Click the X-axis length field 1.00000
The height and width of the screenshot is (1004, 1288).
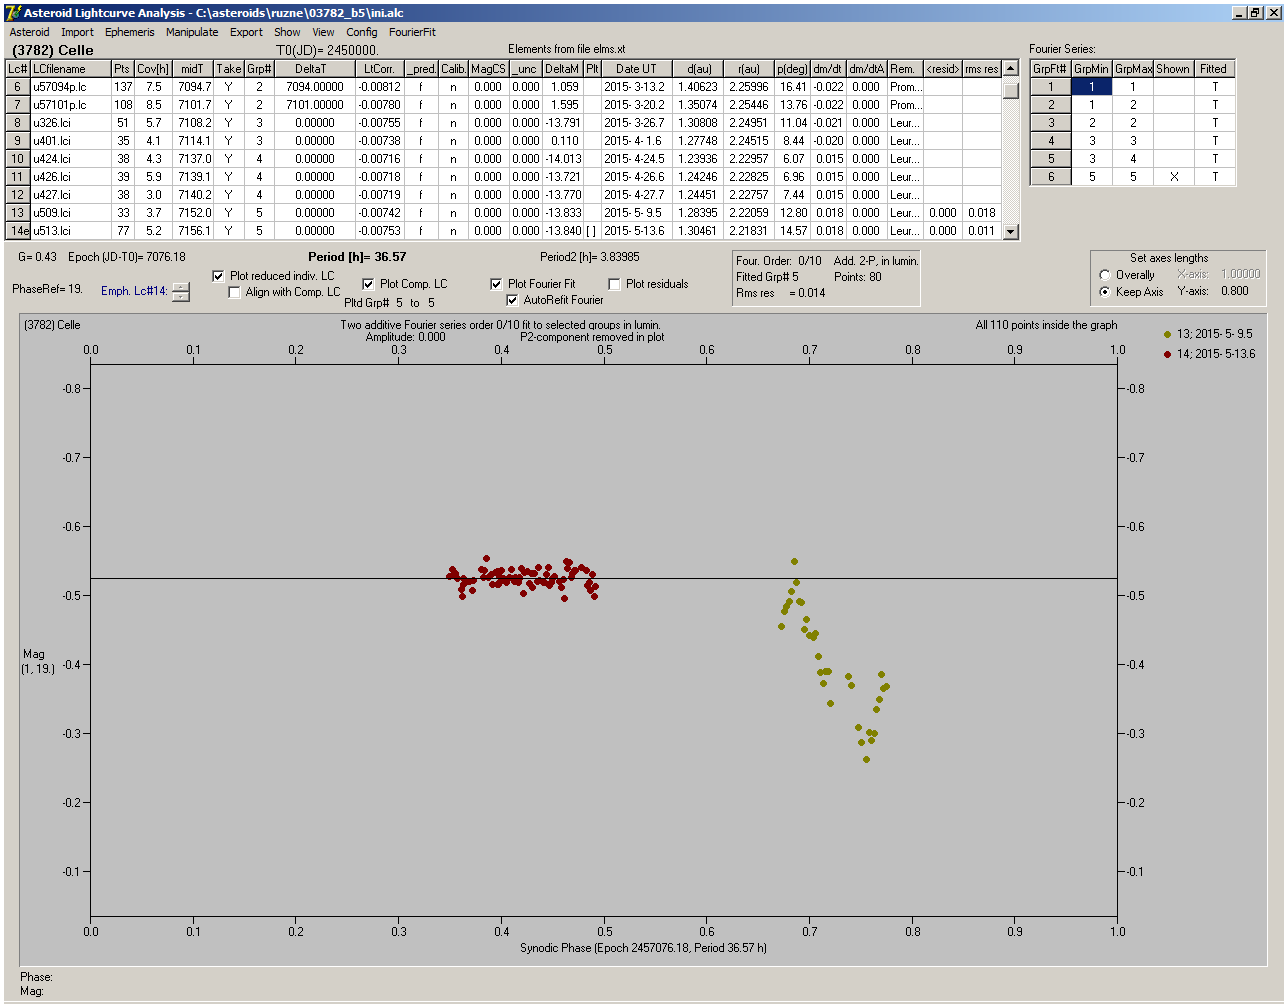coord(1239,274)
